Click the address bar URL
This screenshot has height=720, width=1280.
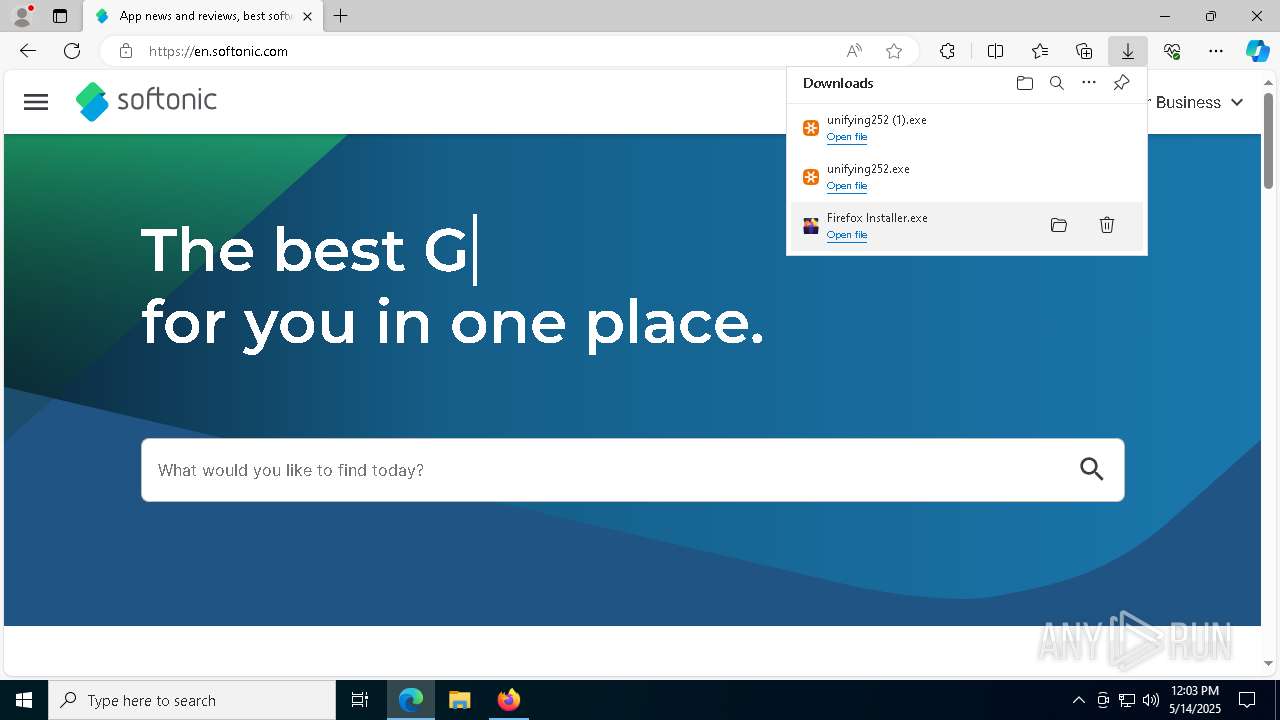click(x=218, y=51)
